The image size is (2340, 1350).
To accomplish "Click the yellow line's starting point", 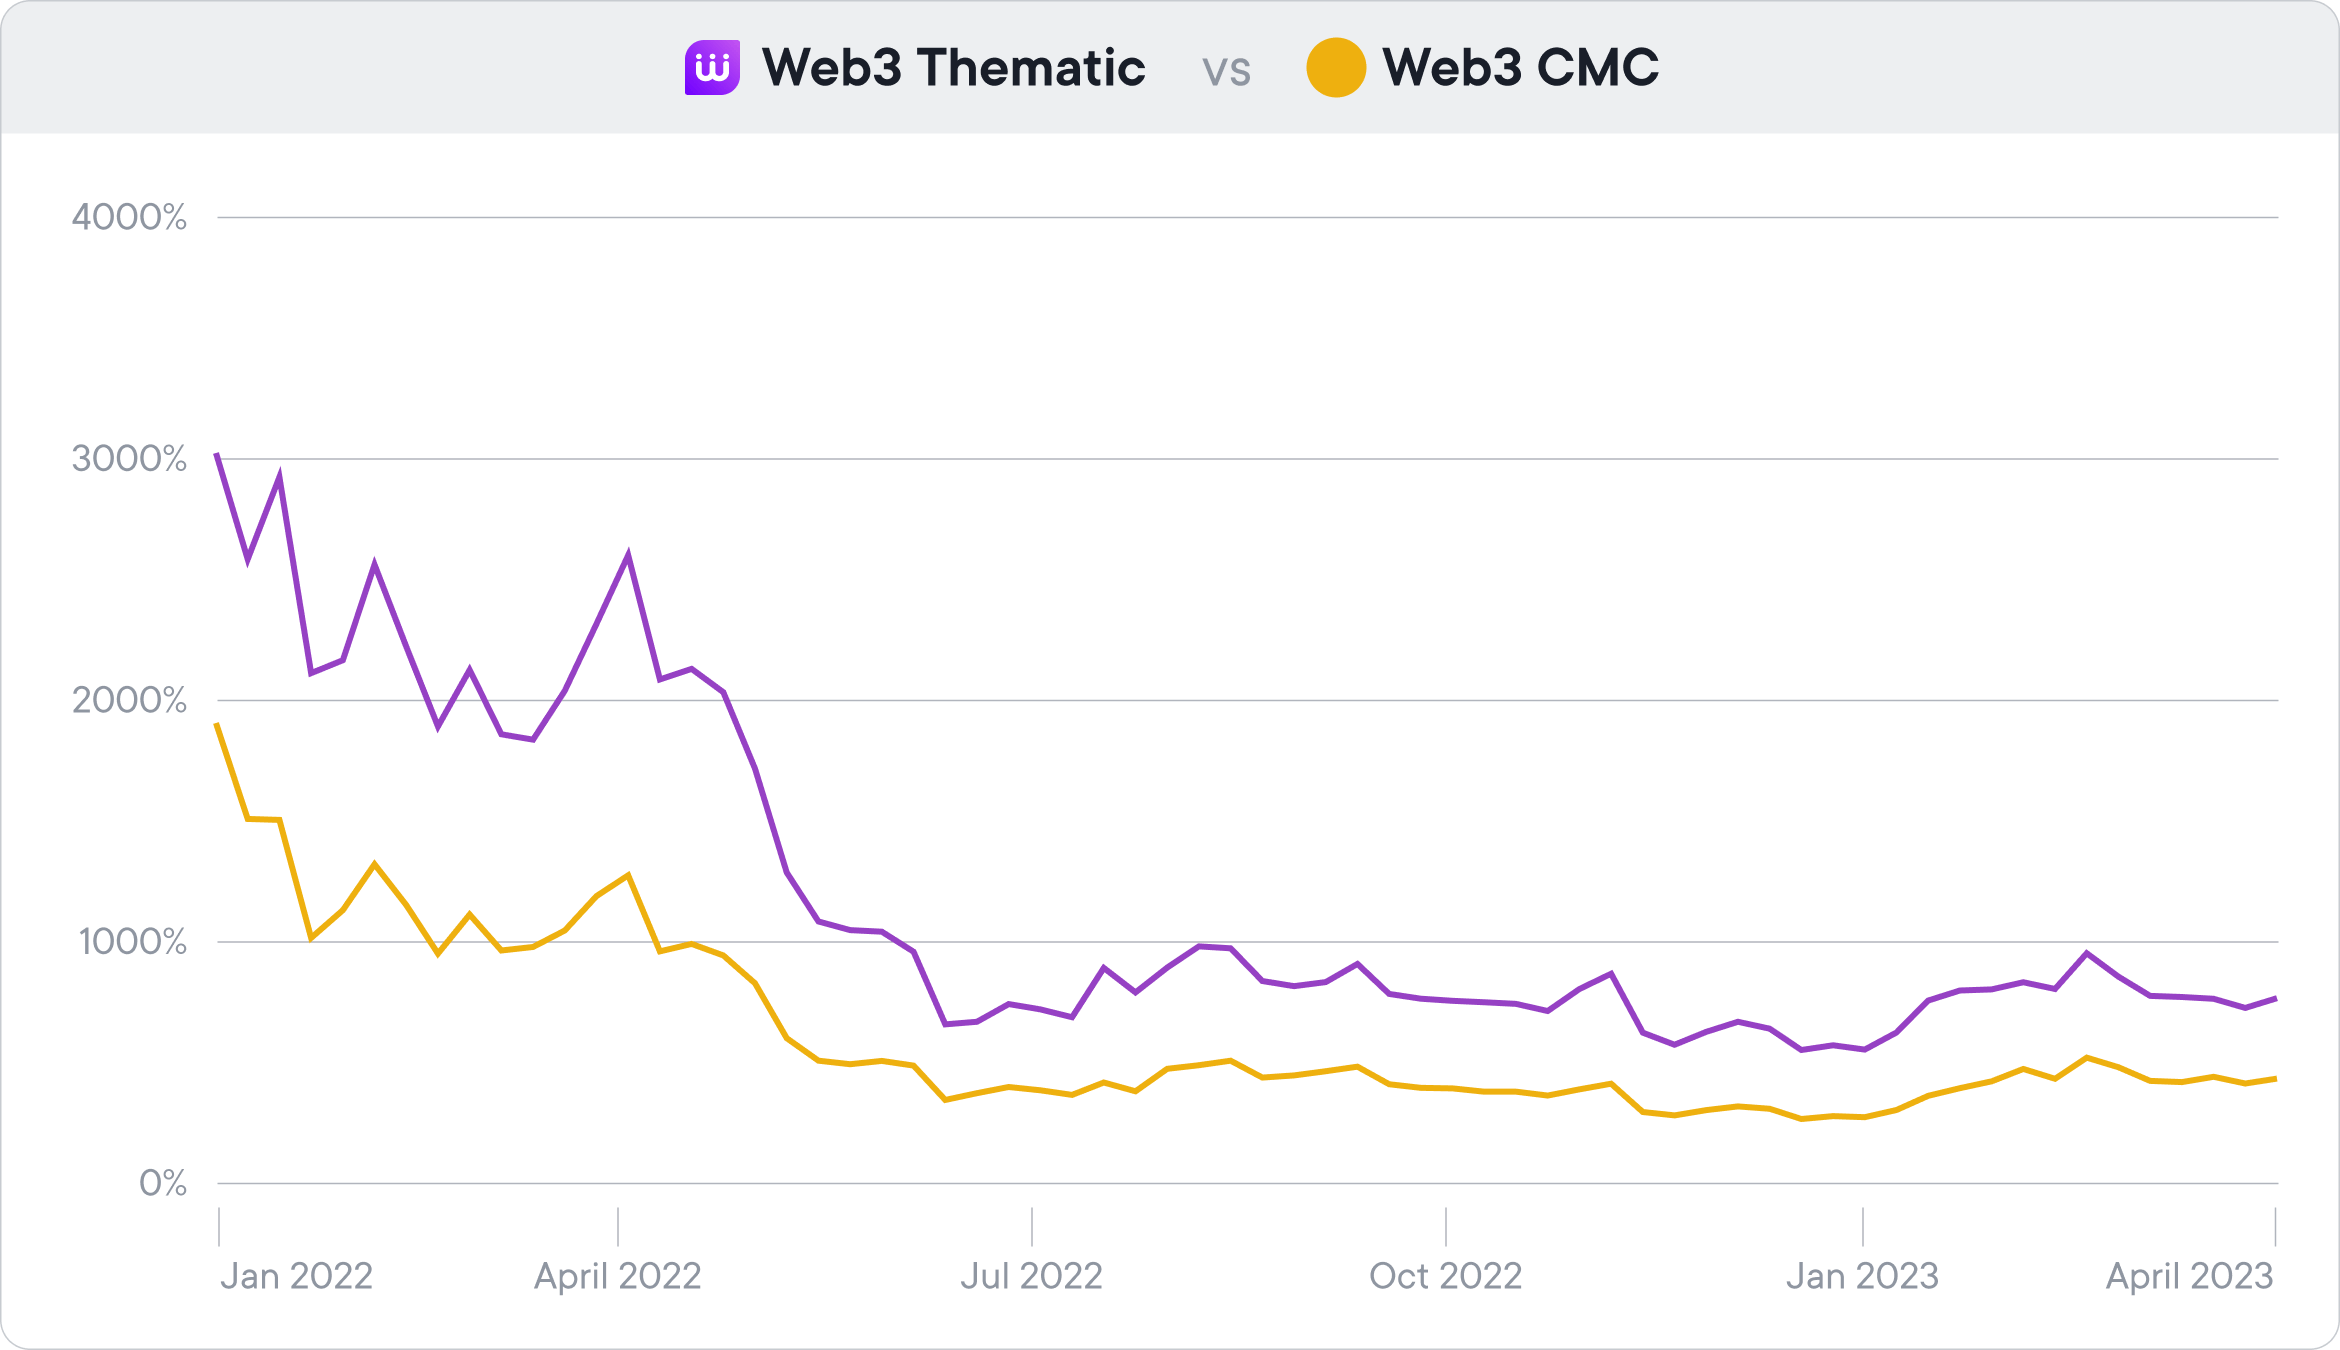I will coord(217,724).
